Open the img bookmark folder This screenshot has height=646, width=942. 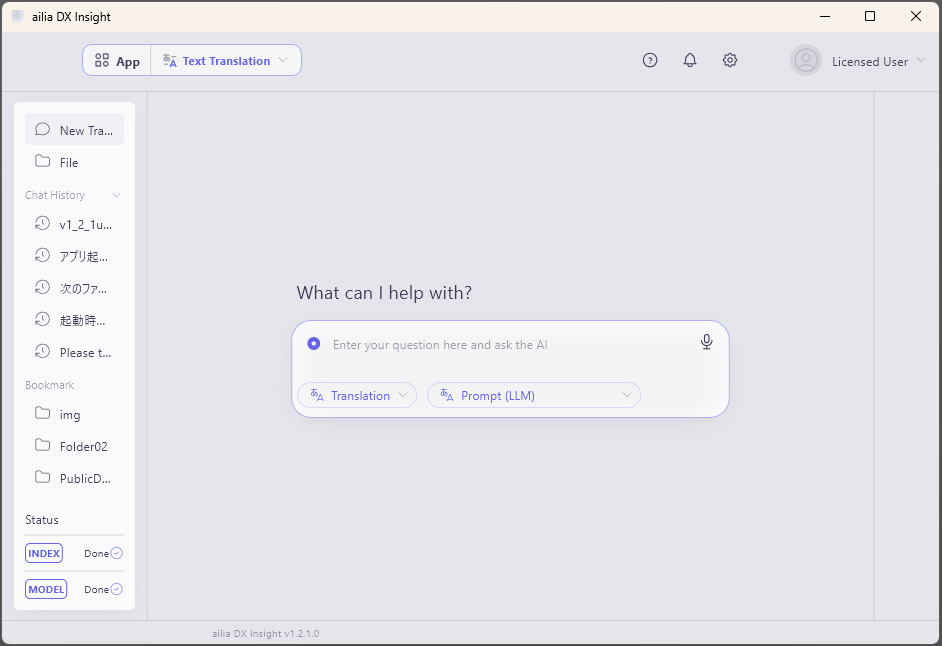click(70, 414)
